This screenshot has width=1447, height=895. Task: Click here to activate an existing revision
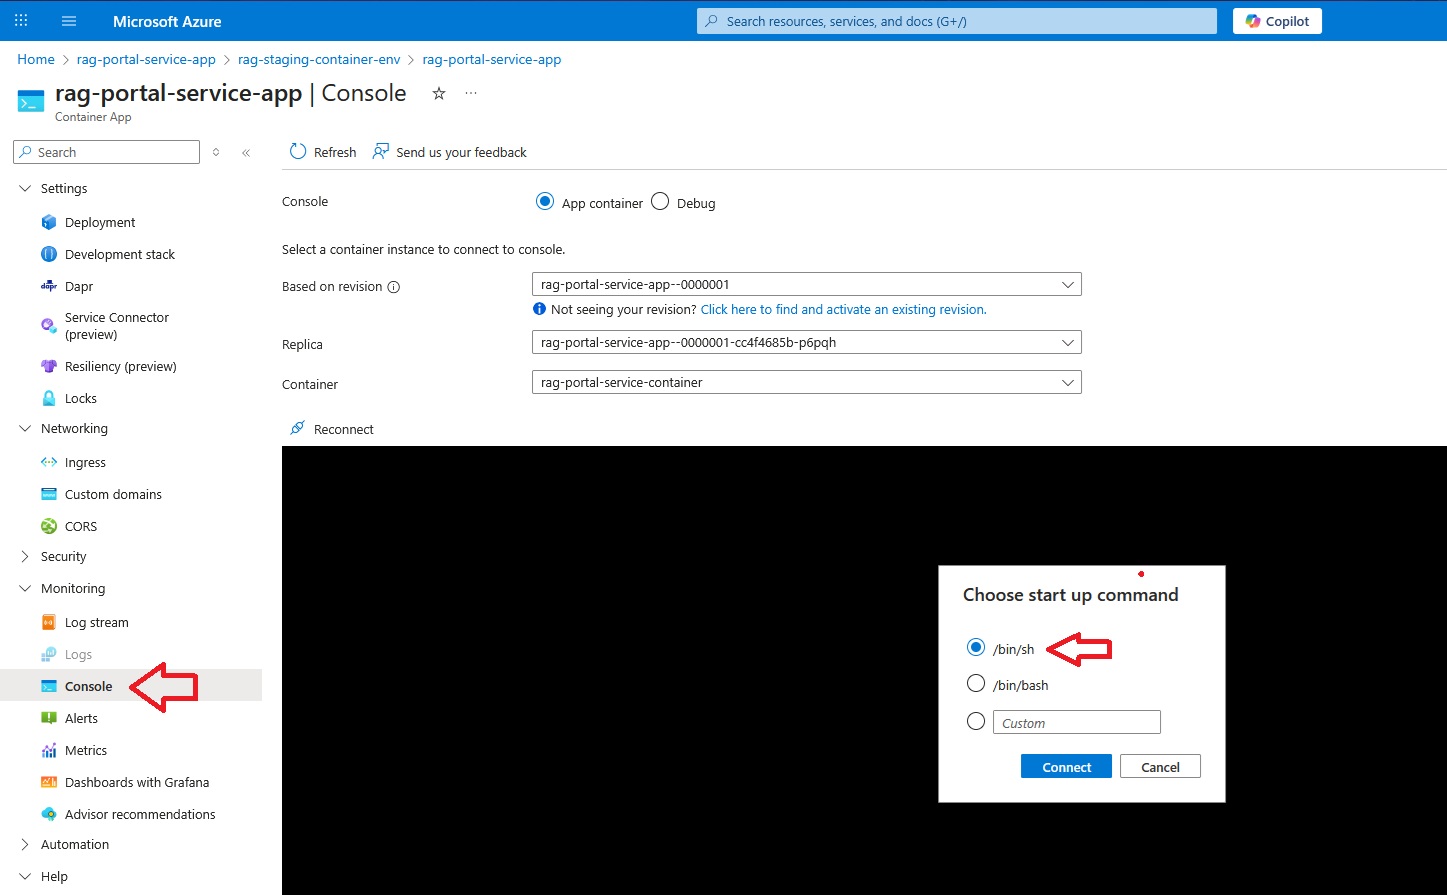click(842, 309)
